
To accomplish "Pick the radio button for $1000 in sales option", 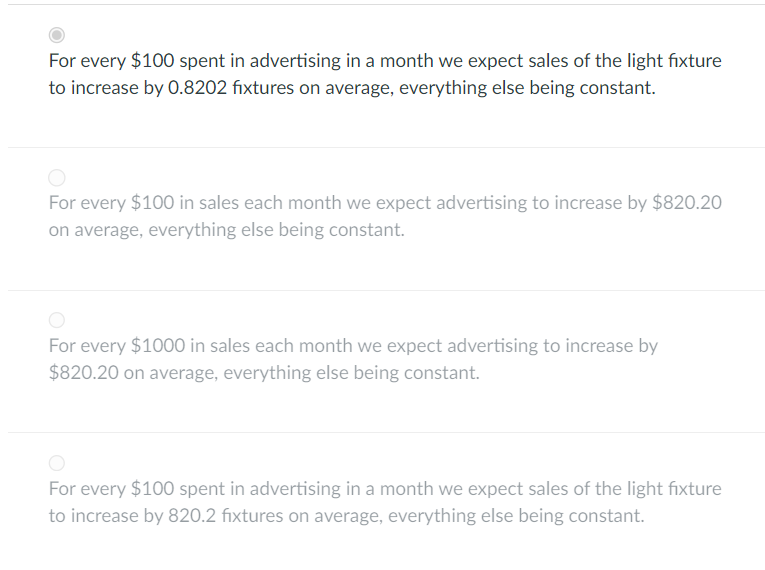I will (57, 320).
